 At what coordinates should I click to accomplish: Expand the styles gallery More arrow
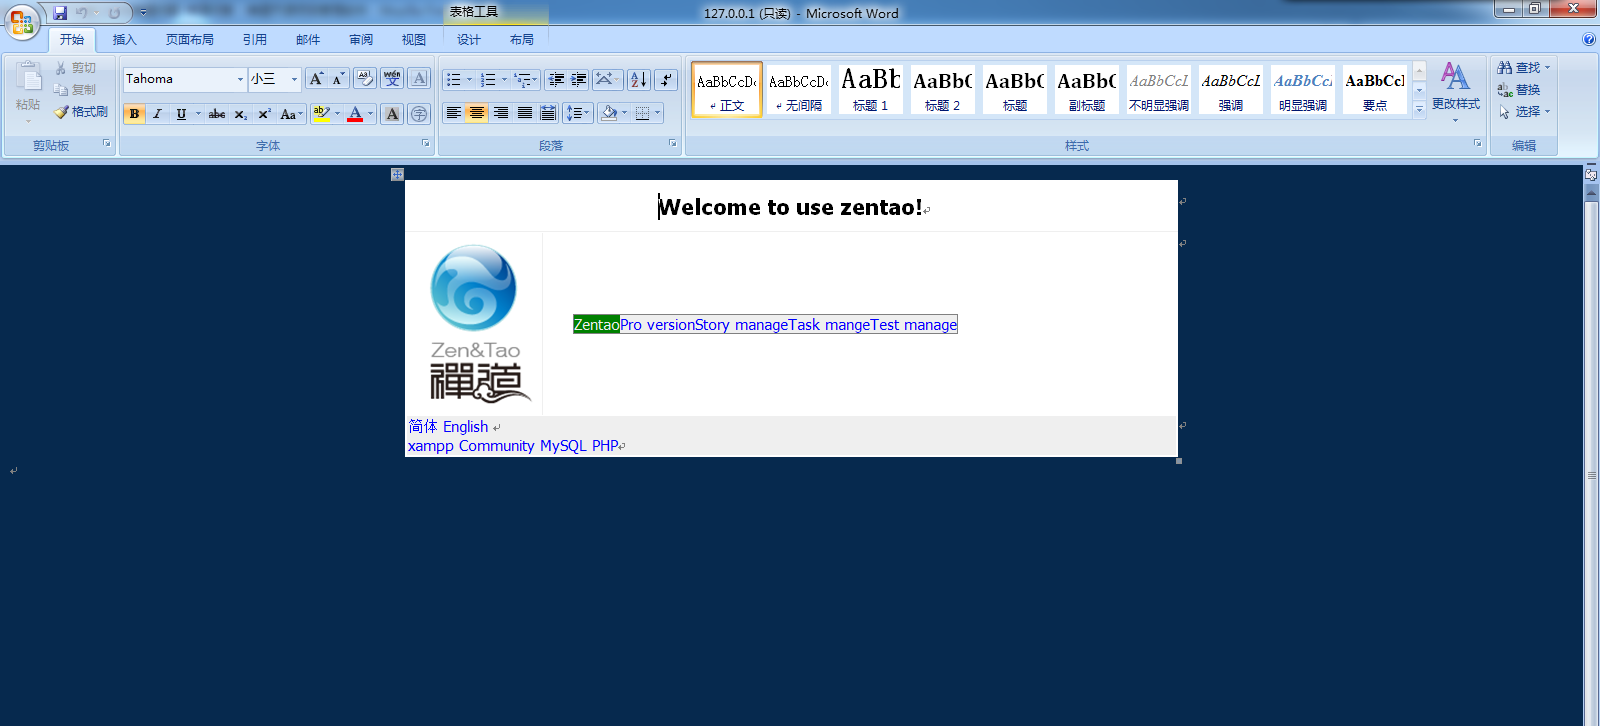click(1419, 109)
